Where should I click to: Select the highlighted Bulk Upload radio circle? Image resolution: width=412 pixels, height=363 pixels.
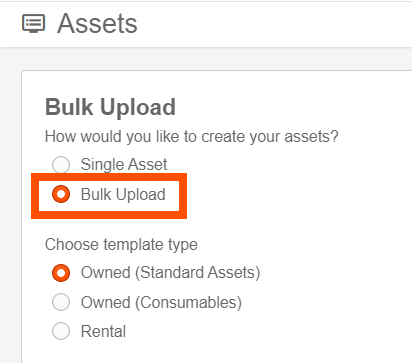[x=61, y=194]
